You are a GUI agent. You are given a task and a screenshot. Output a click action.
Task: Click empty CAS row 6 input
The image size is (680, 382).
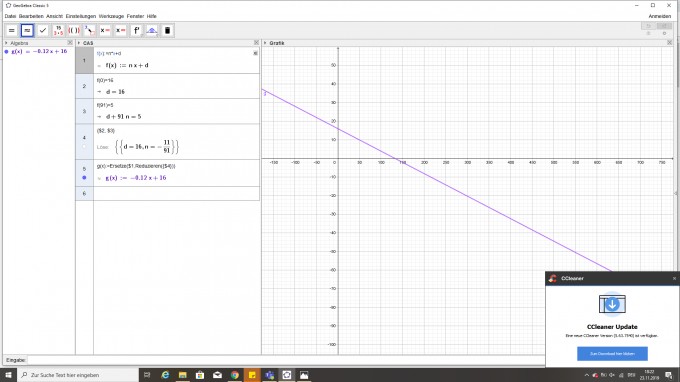point(177,193)
